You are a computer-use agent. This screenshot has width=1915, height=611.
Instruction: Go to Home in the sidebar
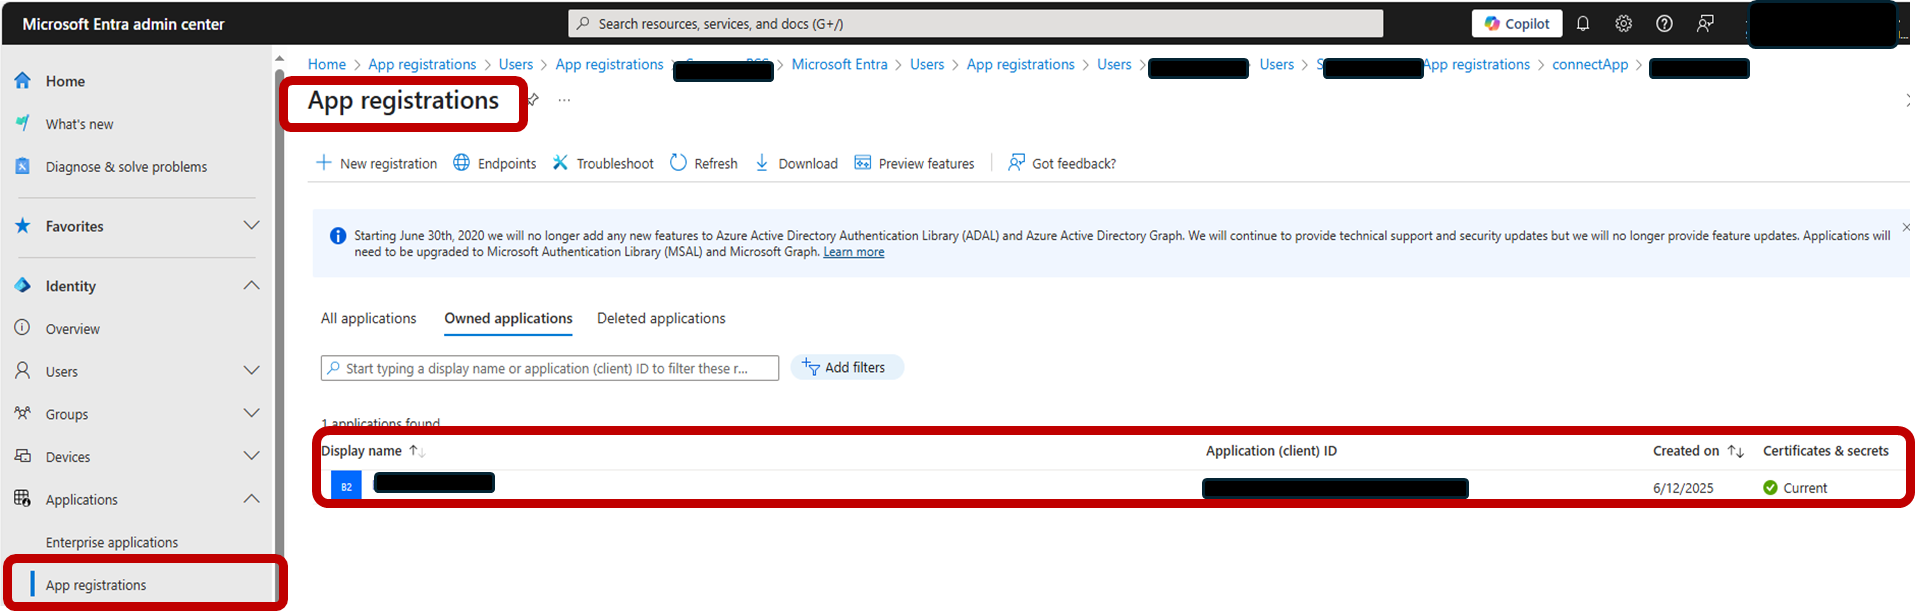tap(65, 81)
